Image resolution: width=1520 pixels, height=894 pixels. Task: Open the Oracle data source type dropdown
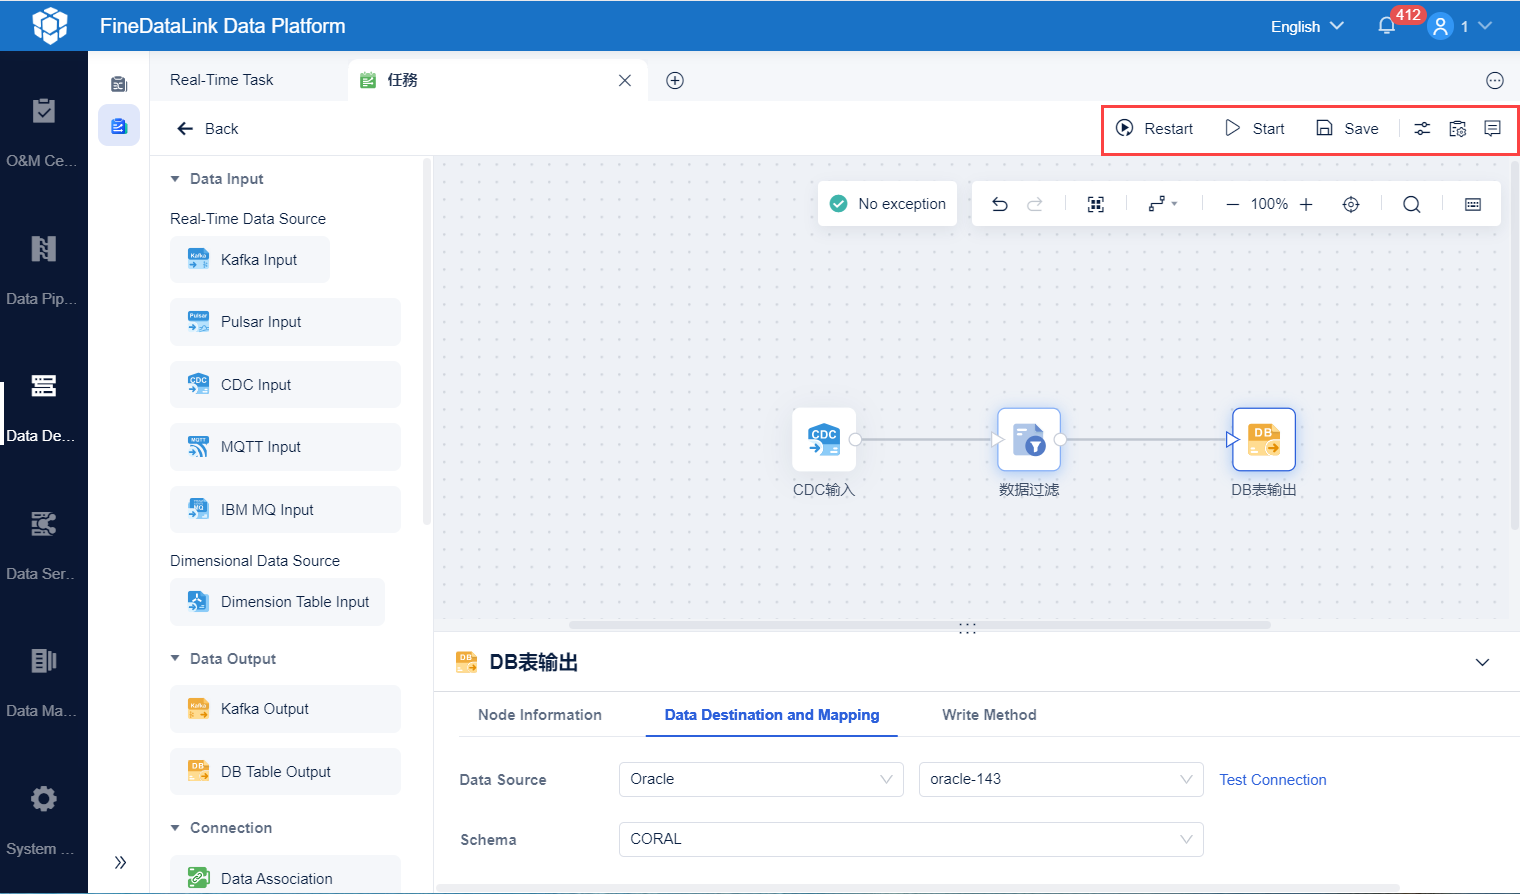[x=761, y=779]
